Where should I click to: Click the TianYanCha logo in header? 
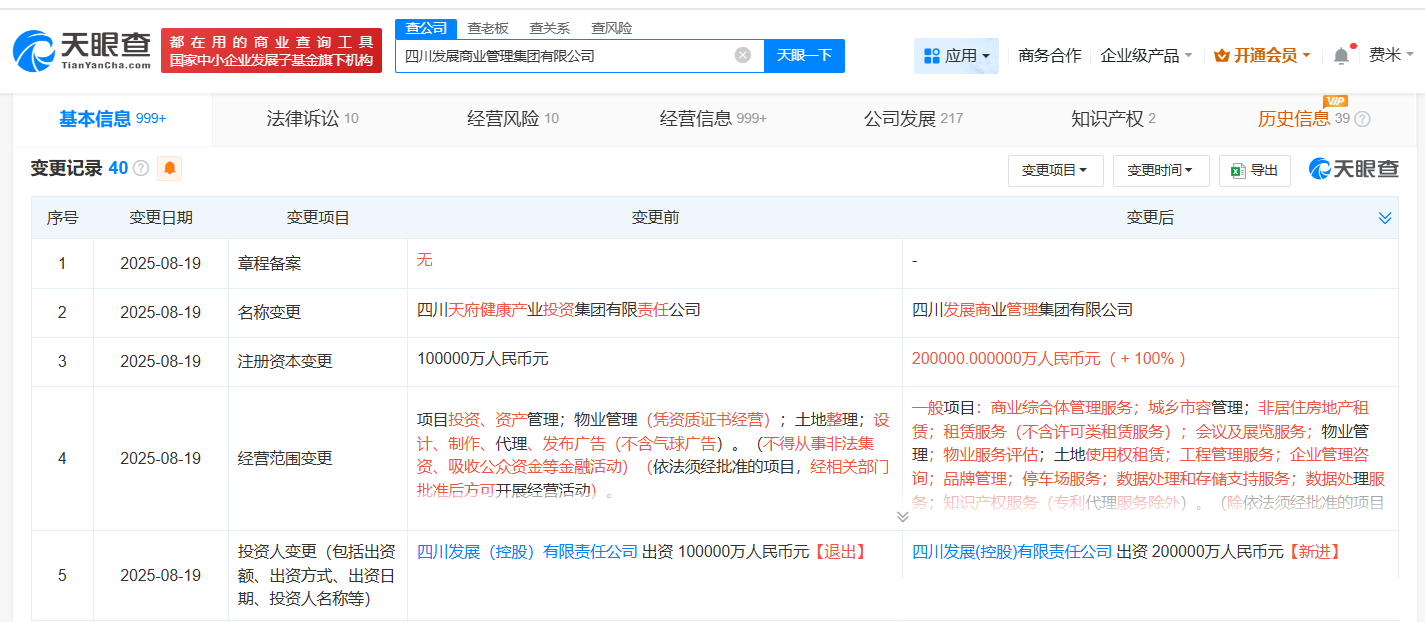tap(82, 50)
